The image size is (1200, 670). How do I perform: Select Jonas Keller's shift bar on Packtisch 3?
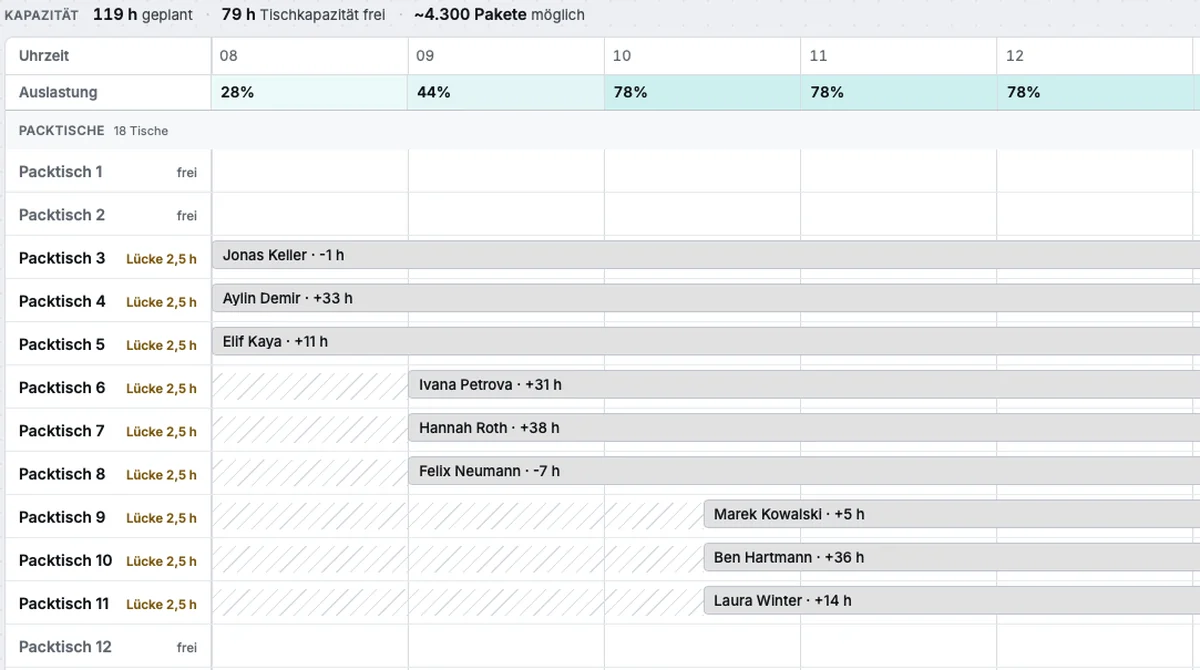click(x=706, y=255)
